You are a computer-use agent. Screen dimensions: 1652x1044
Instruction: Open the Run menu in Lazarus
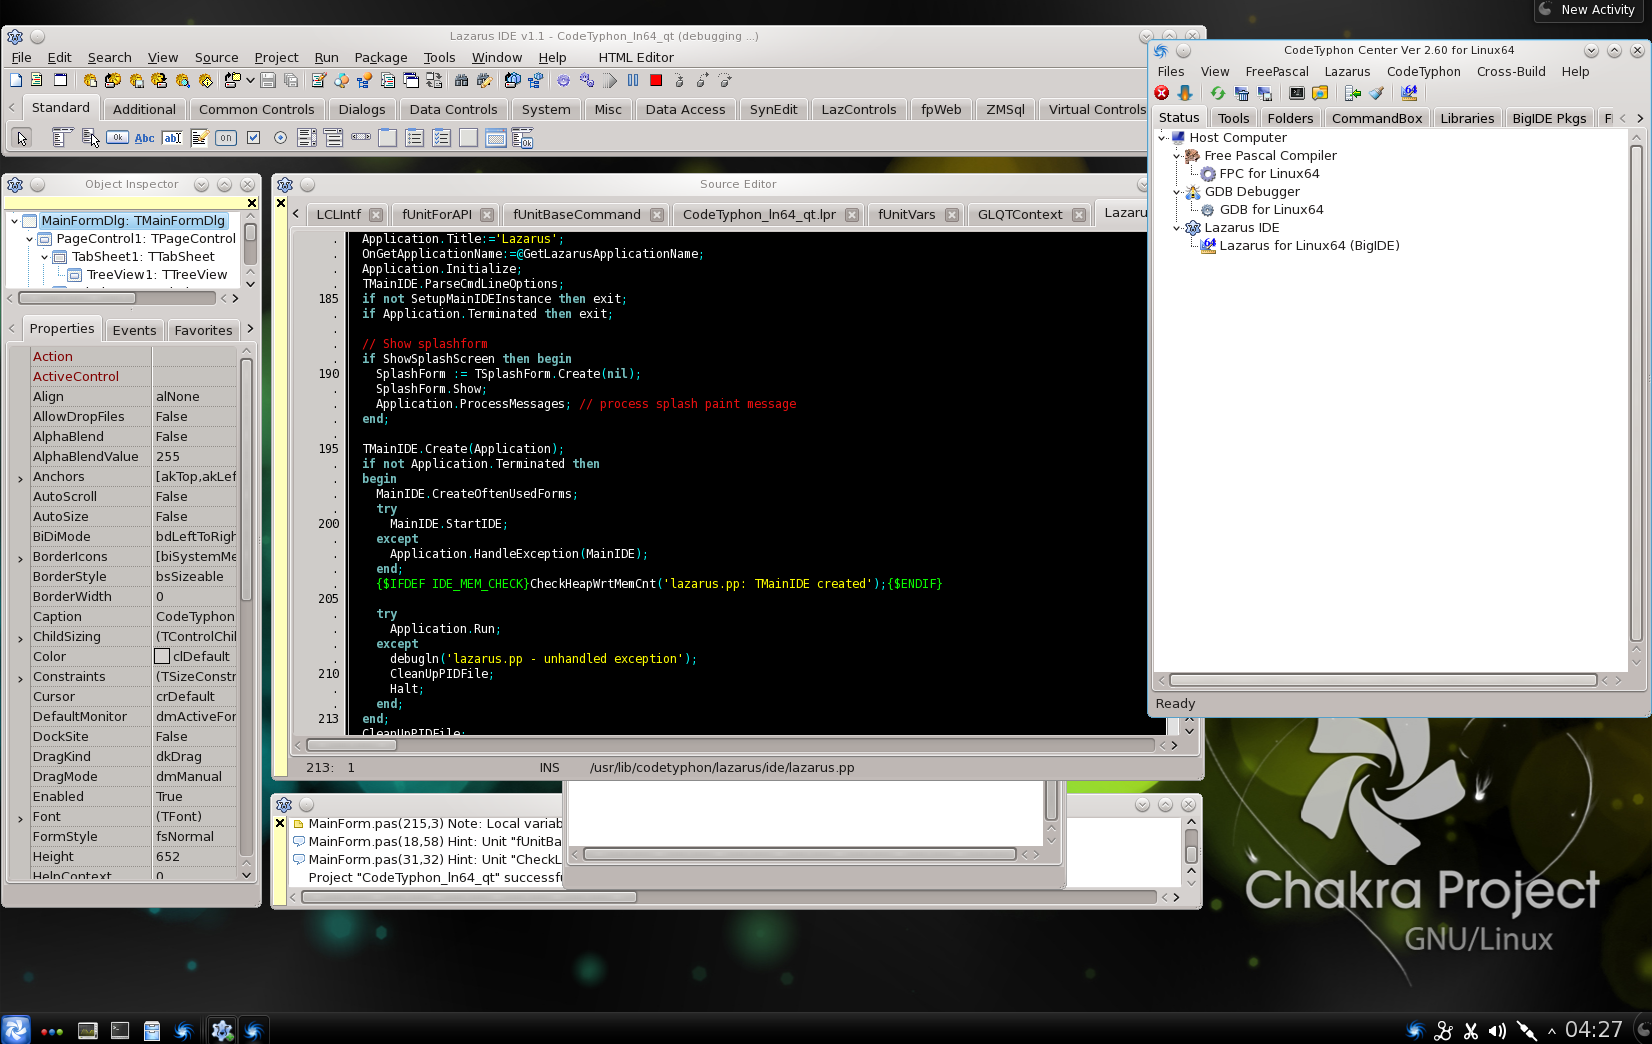pos(326,58)
